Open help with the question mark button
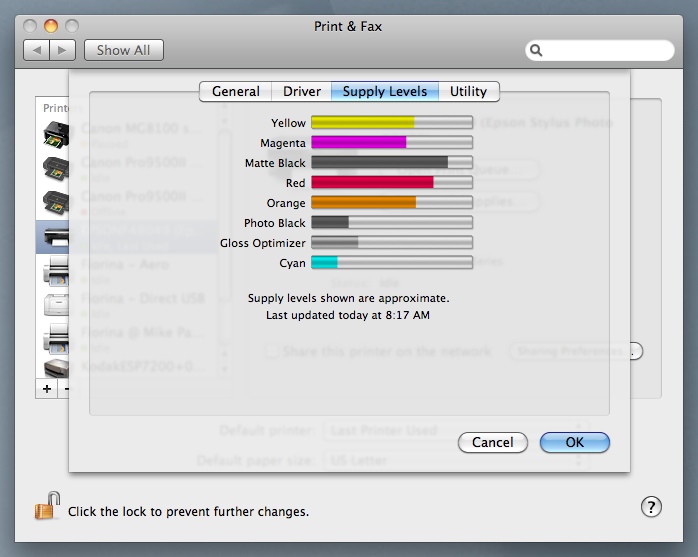Screen dimensions: 698x557 point(650,507)
